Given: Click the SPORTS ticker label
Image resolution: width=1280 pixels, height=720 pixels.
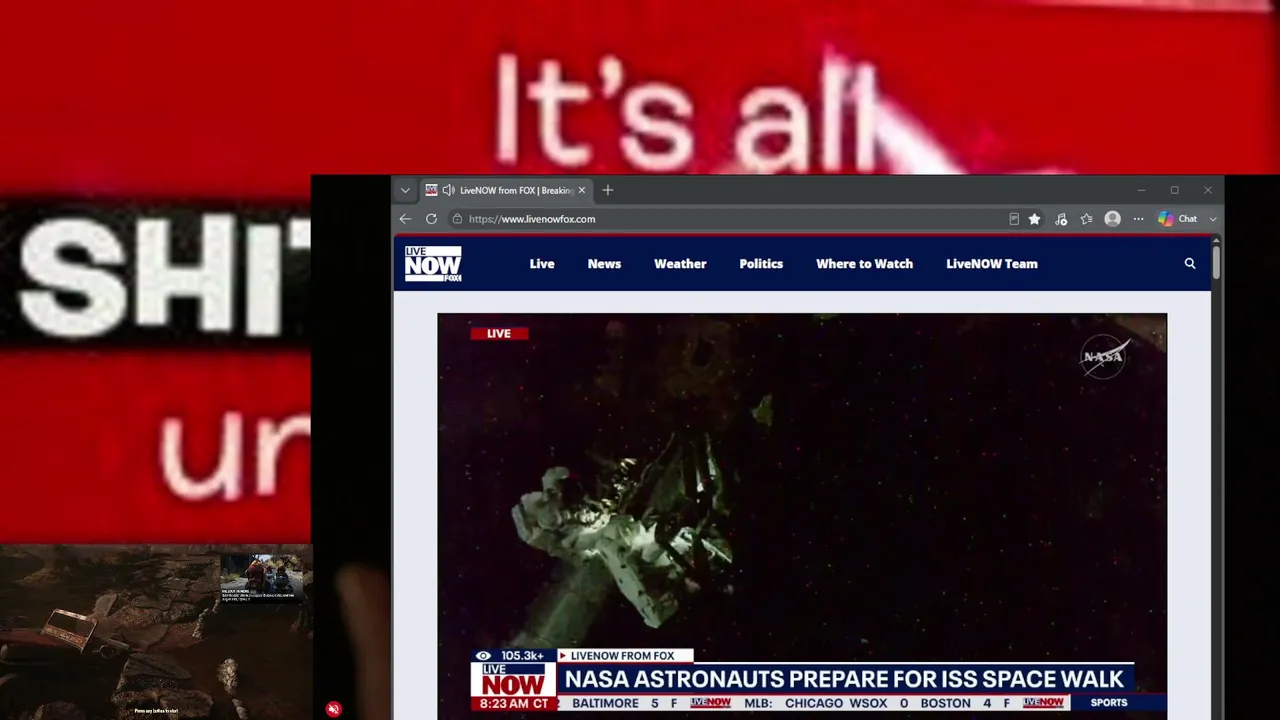Looking at the screenshot, I should click(x=1108, y=703).
